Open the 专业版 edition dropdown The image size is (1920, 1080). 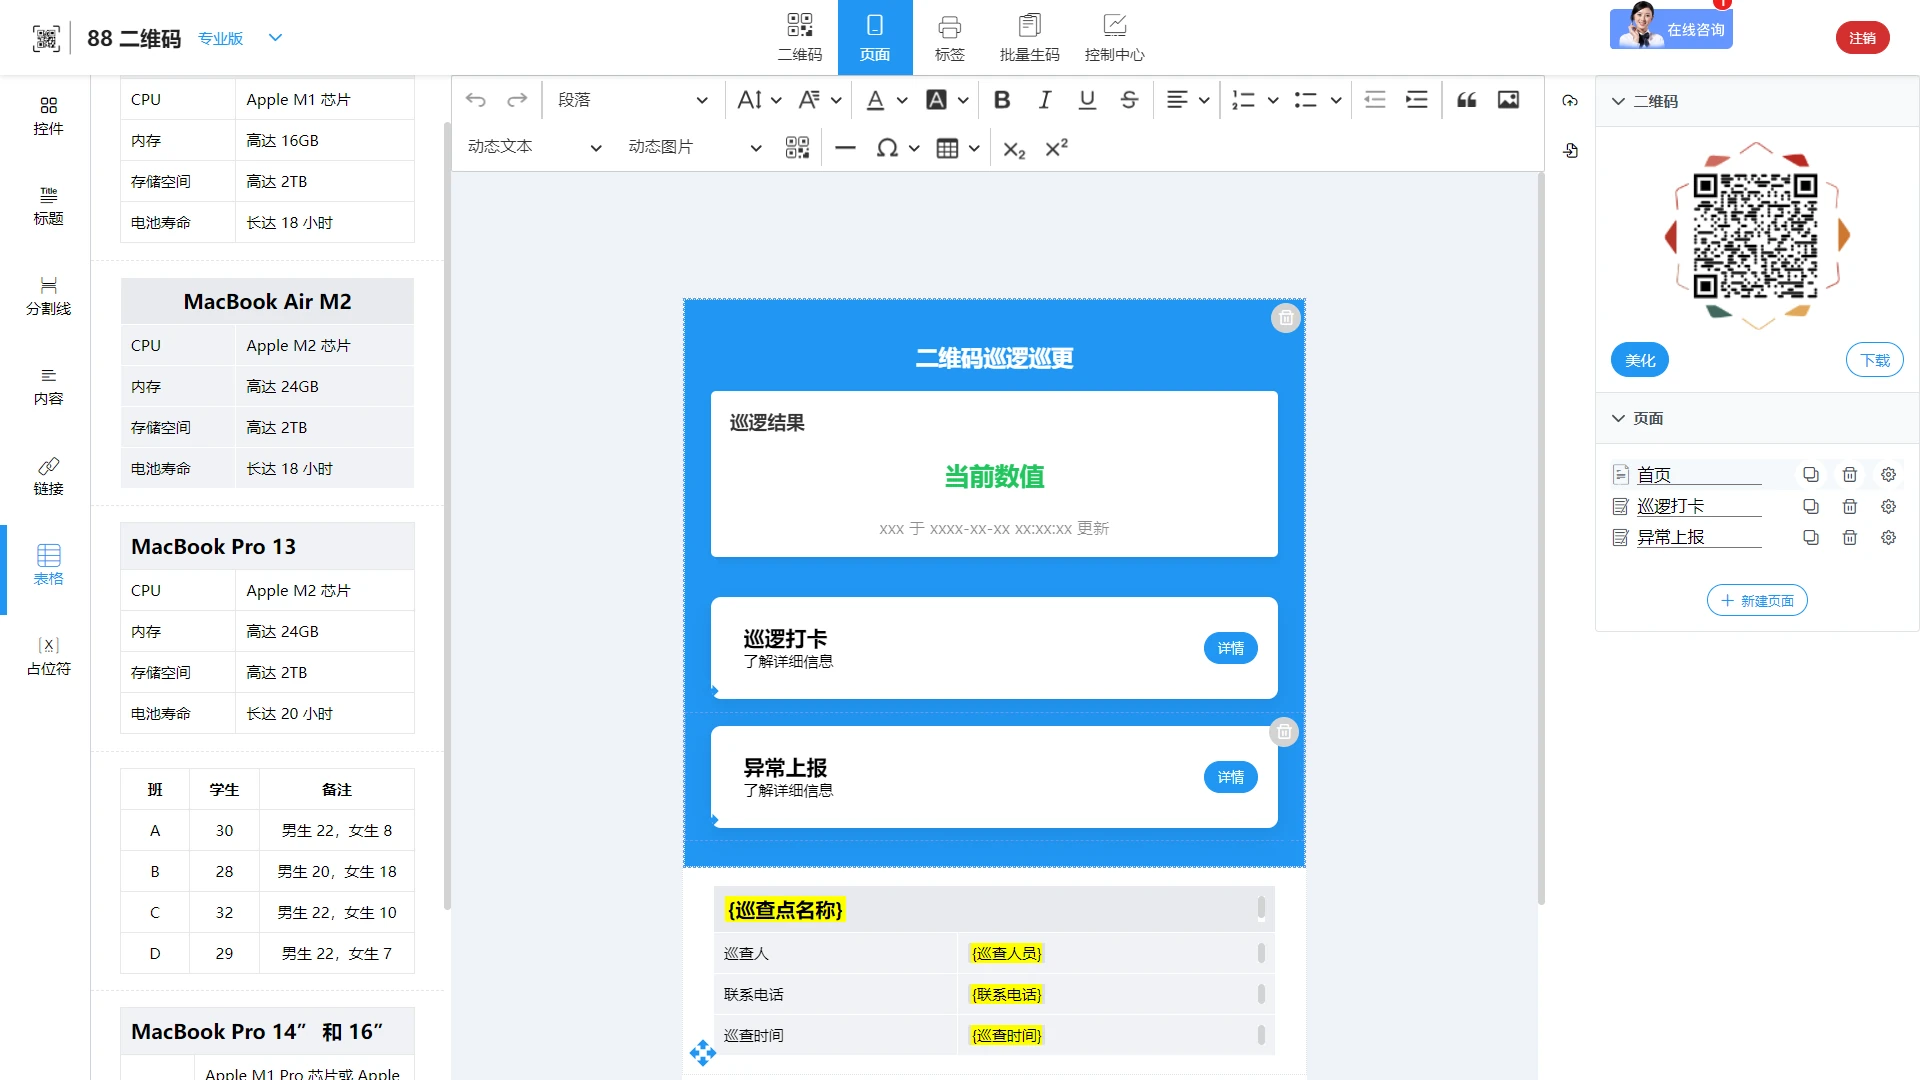240,38
